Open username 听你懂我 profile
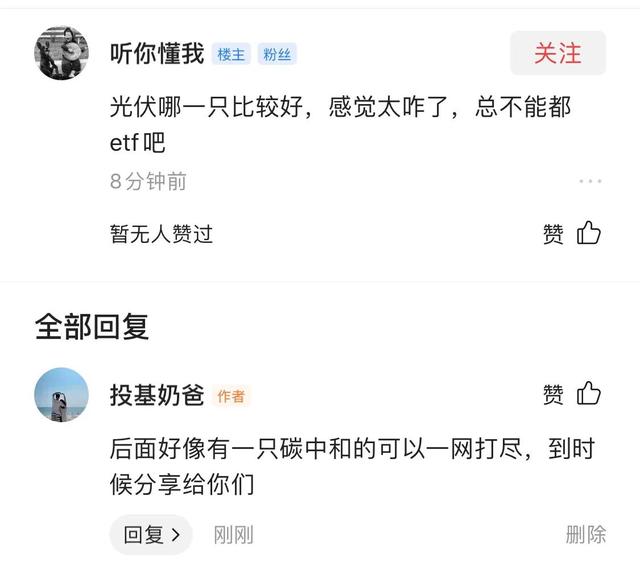 click(x=157, y=54)
